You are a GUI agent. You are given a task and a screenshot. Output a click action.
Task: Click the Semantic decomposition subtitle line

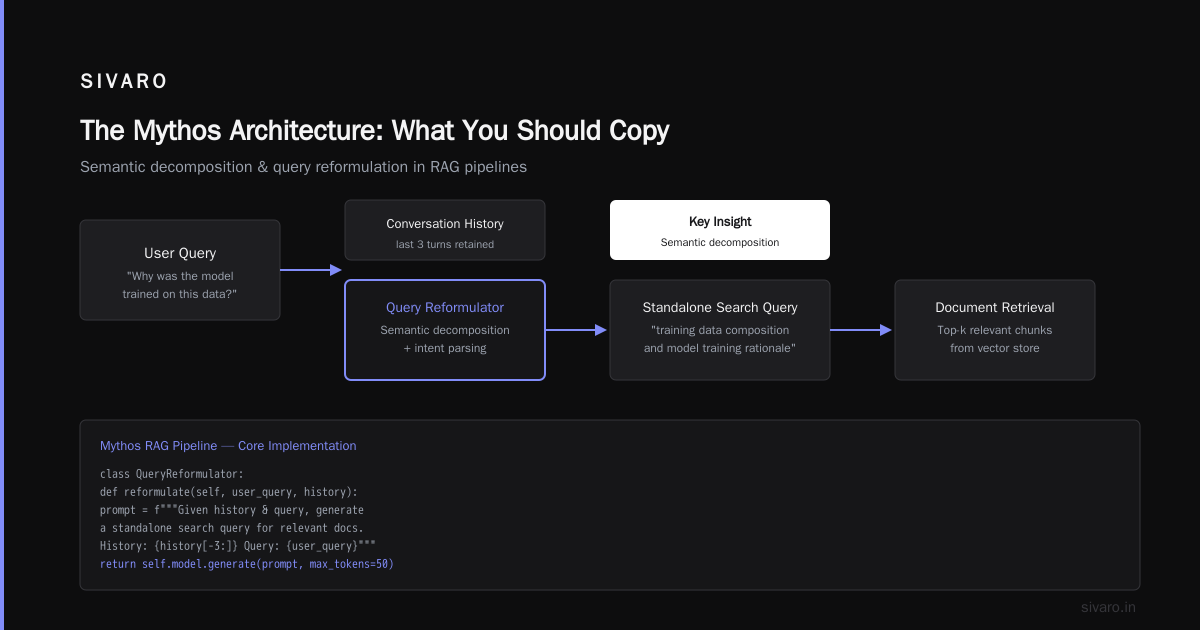tap(303, 167)
